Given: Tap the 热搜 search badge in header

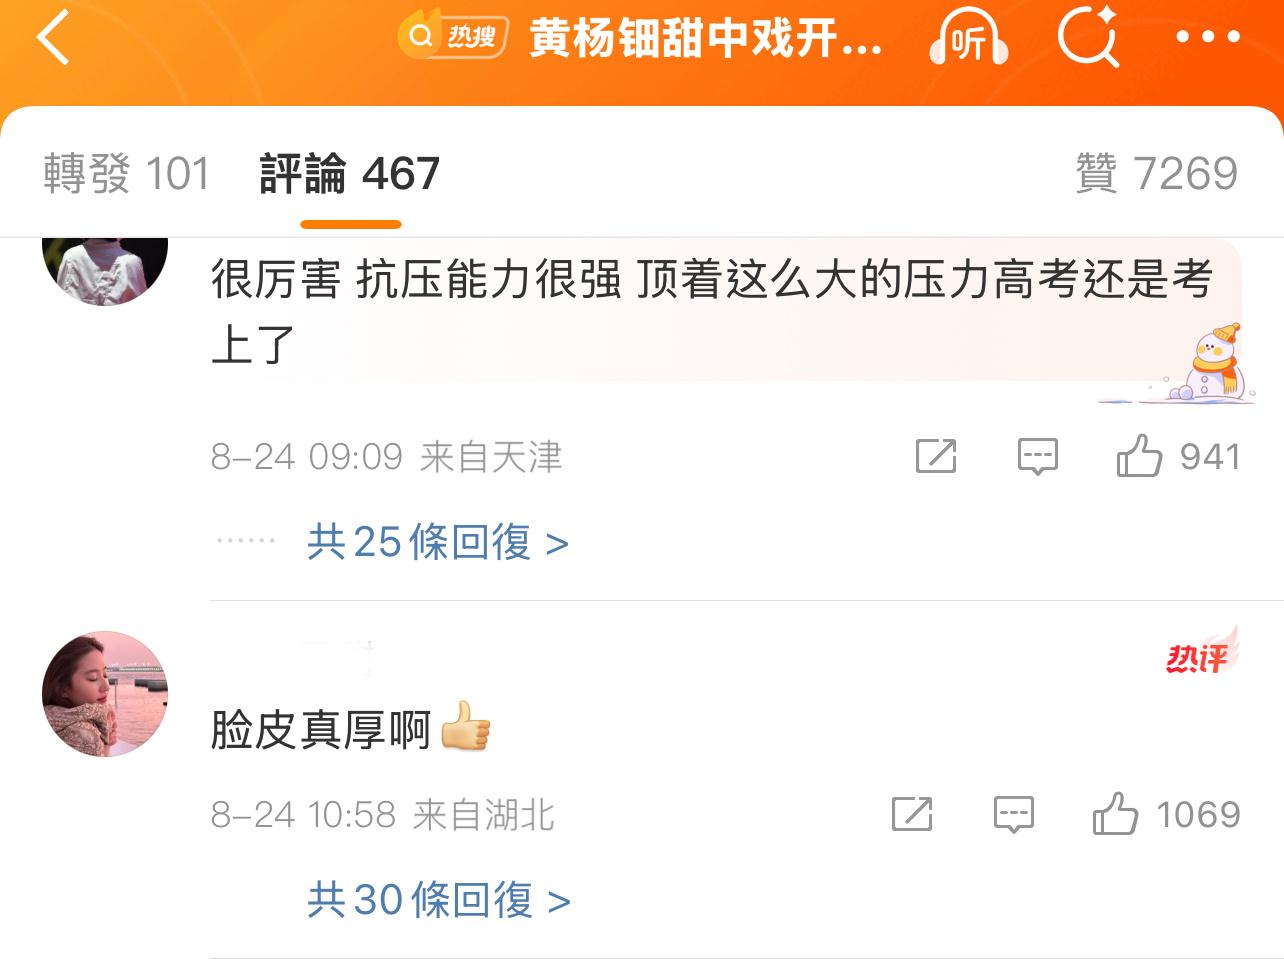Looking at the screenshot, I should coord(453,37).
